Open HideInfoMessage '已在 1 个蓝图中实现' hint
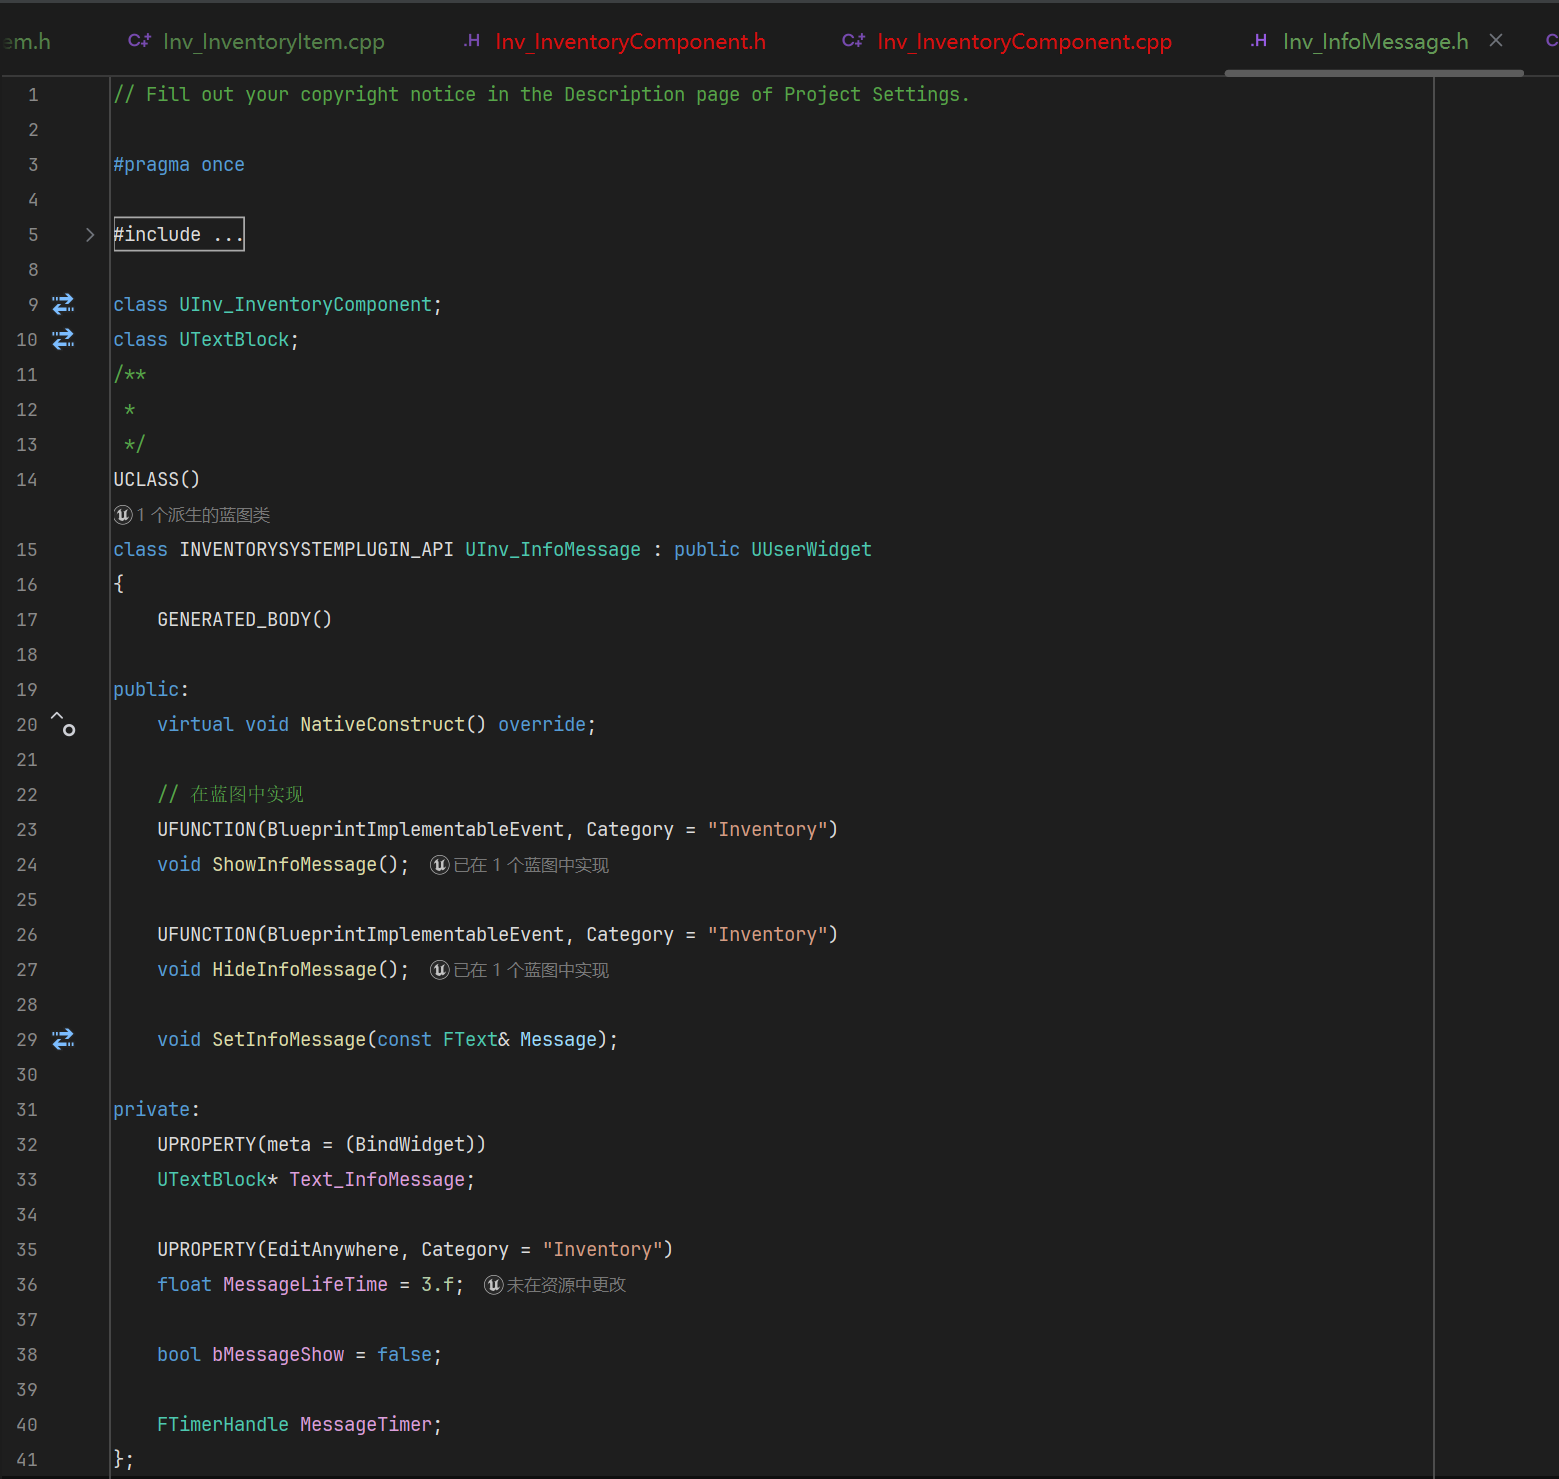 (531, 969)
